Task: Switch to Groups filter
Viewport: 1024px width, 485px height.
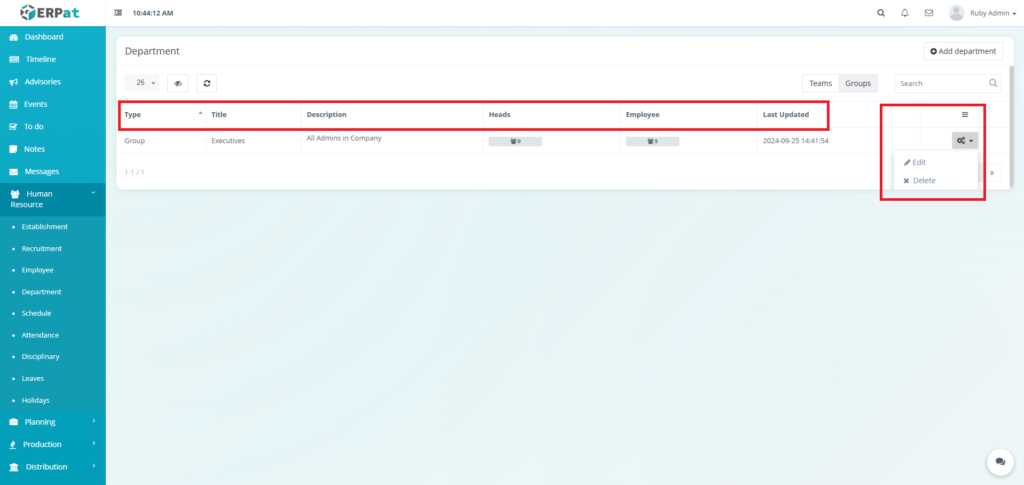Action: (858, 83)
